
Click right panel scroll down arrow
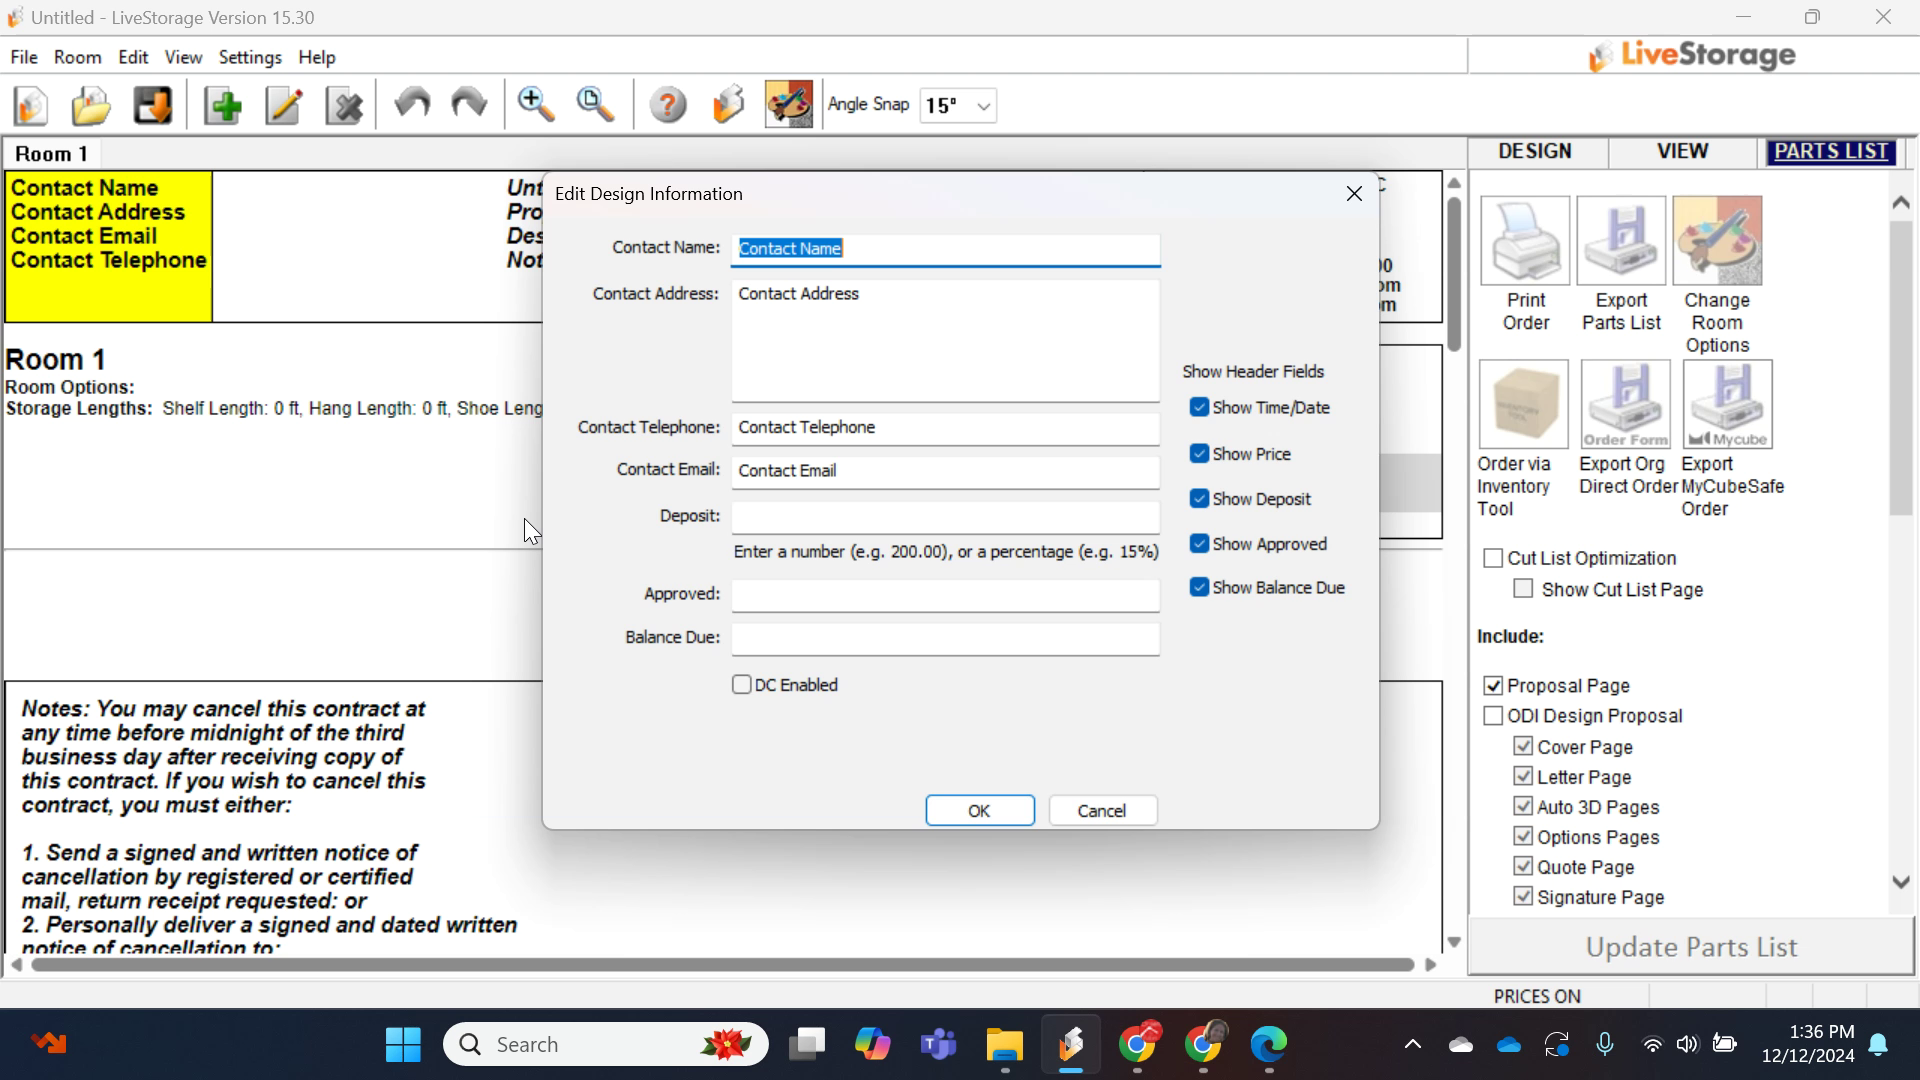click(x=1901, y=882)
